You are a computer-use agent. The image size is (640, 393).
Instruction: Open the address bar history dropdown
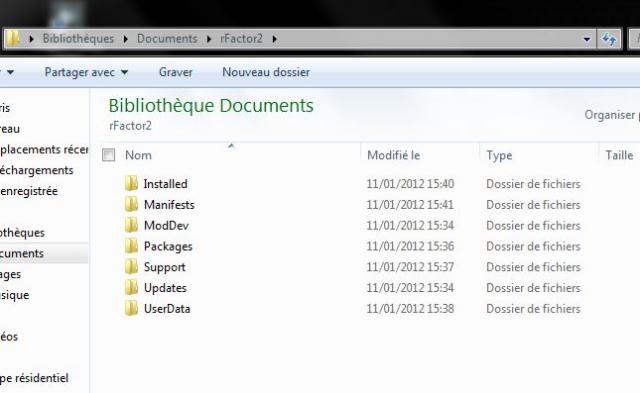587,39
